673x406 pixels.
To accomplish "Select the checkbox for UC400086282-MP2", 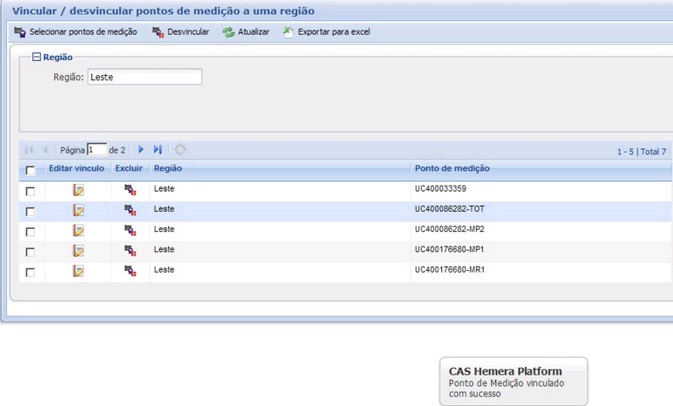I will 30,231.
